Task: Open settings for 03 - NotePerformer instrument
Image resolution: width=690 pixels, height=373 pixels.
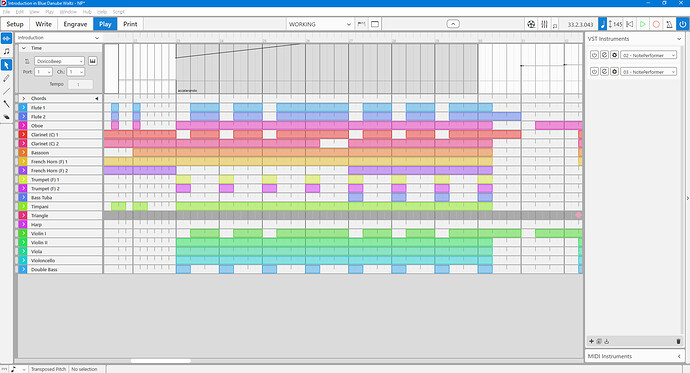Action: click(x=615, y=71)
